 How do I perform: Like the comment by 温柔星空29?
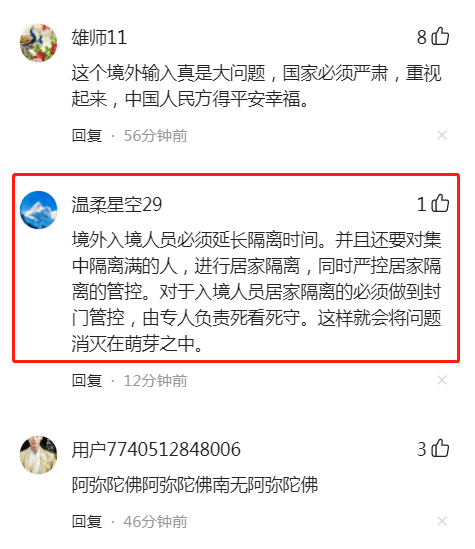point(440,203)
